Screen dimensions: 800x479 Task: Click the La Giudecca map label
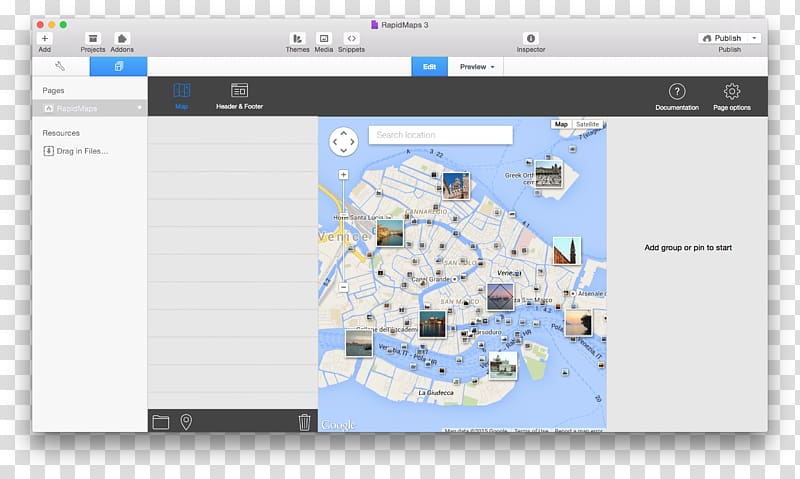436,393
